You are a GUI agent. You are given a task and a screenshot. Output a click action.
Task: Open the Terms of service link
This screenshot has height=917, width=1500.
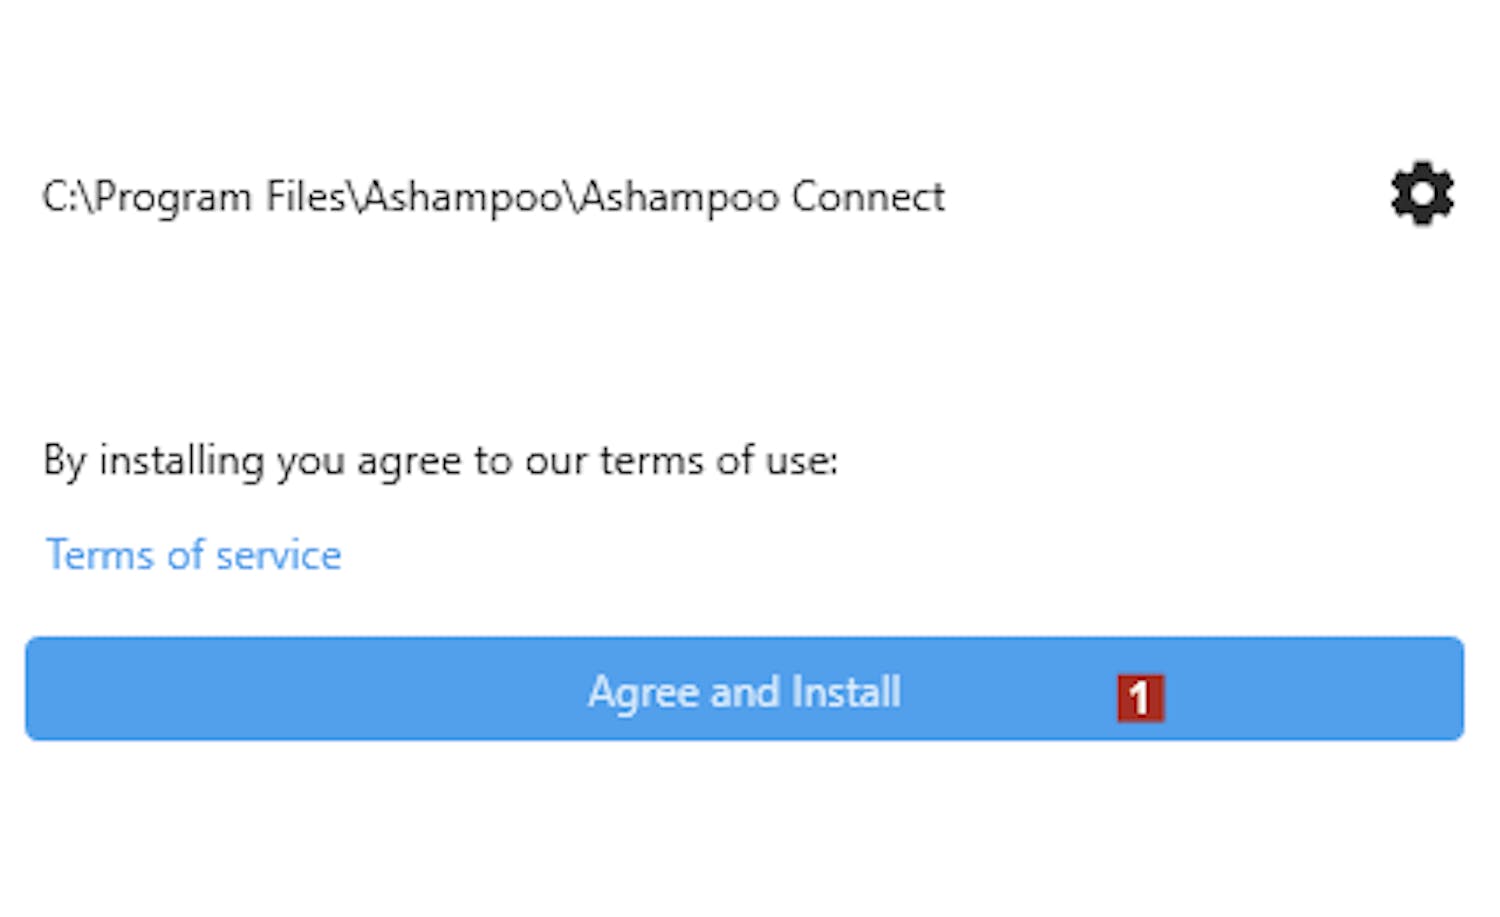[194, 555]
